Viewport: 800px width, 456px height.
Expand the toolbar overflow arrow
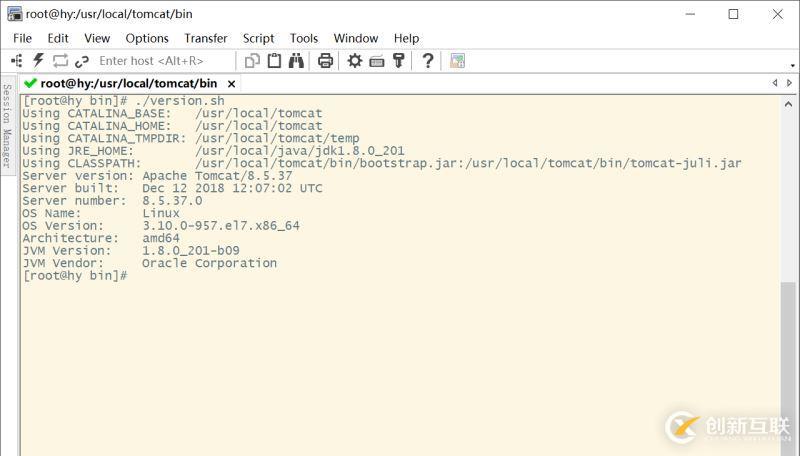pos(792,65)
